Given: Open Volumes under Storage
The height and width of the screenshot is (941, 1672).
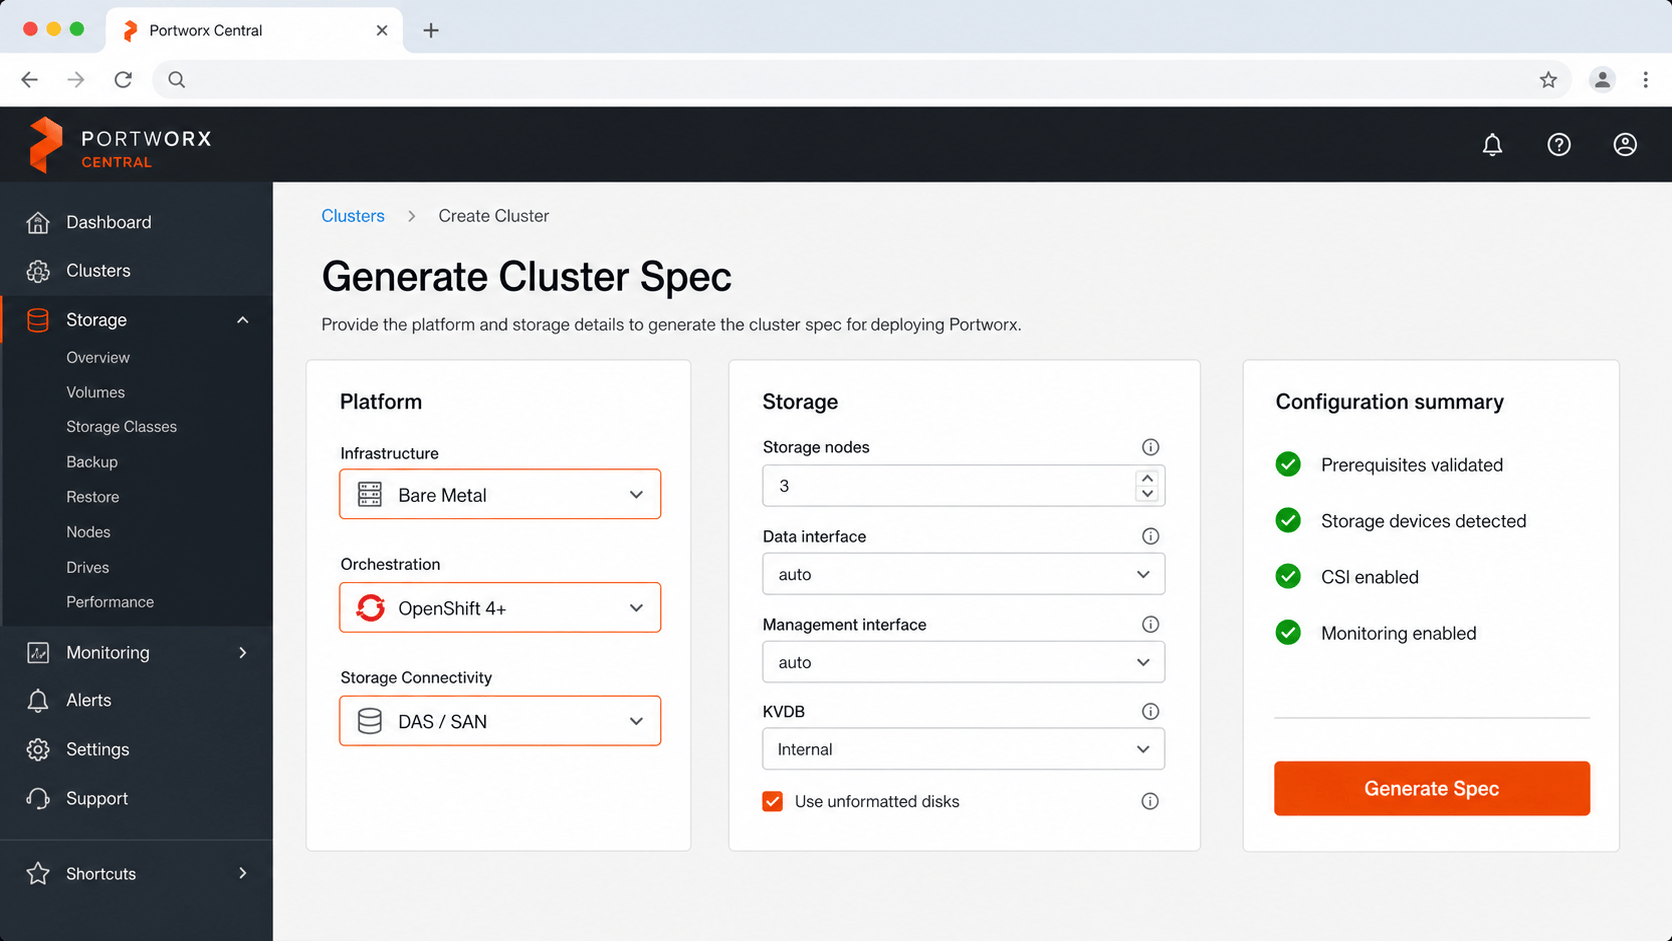Looking at the screenshot, I should click(x=96, y=392).
